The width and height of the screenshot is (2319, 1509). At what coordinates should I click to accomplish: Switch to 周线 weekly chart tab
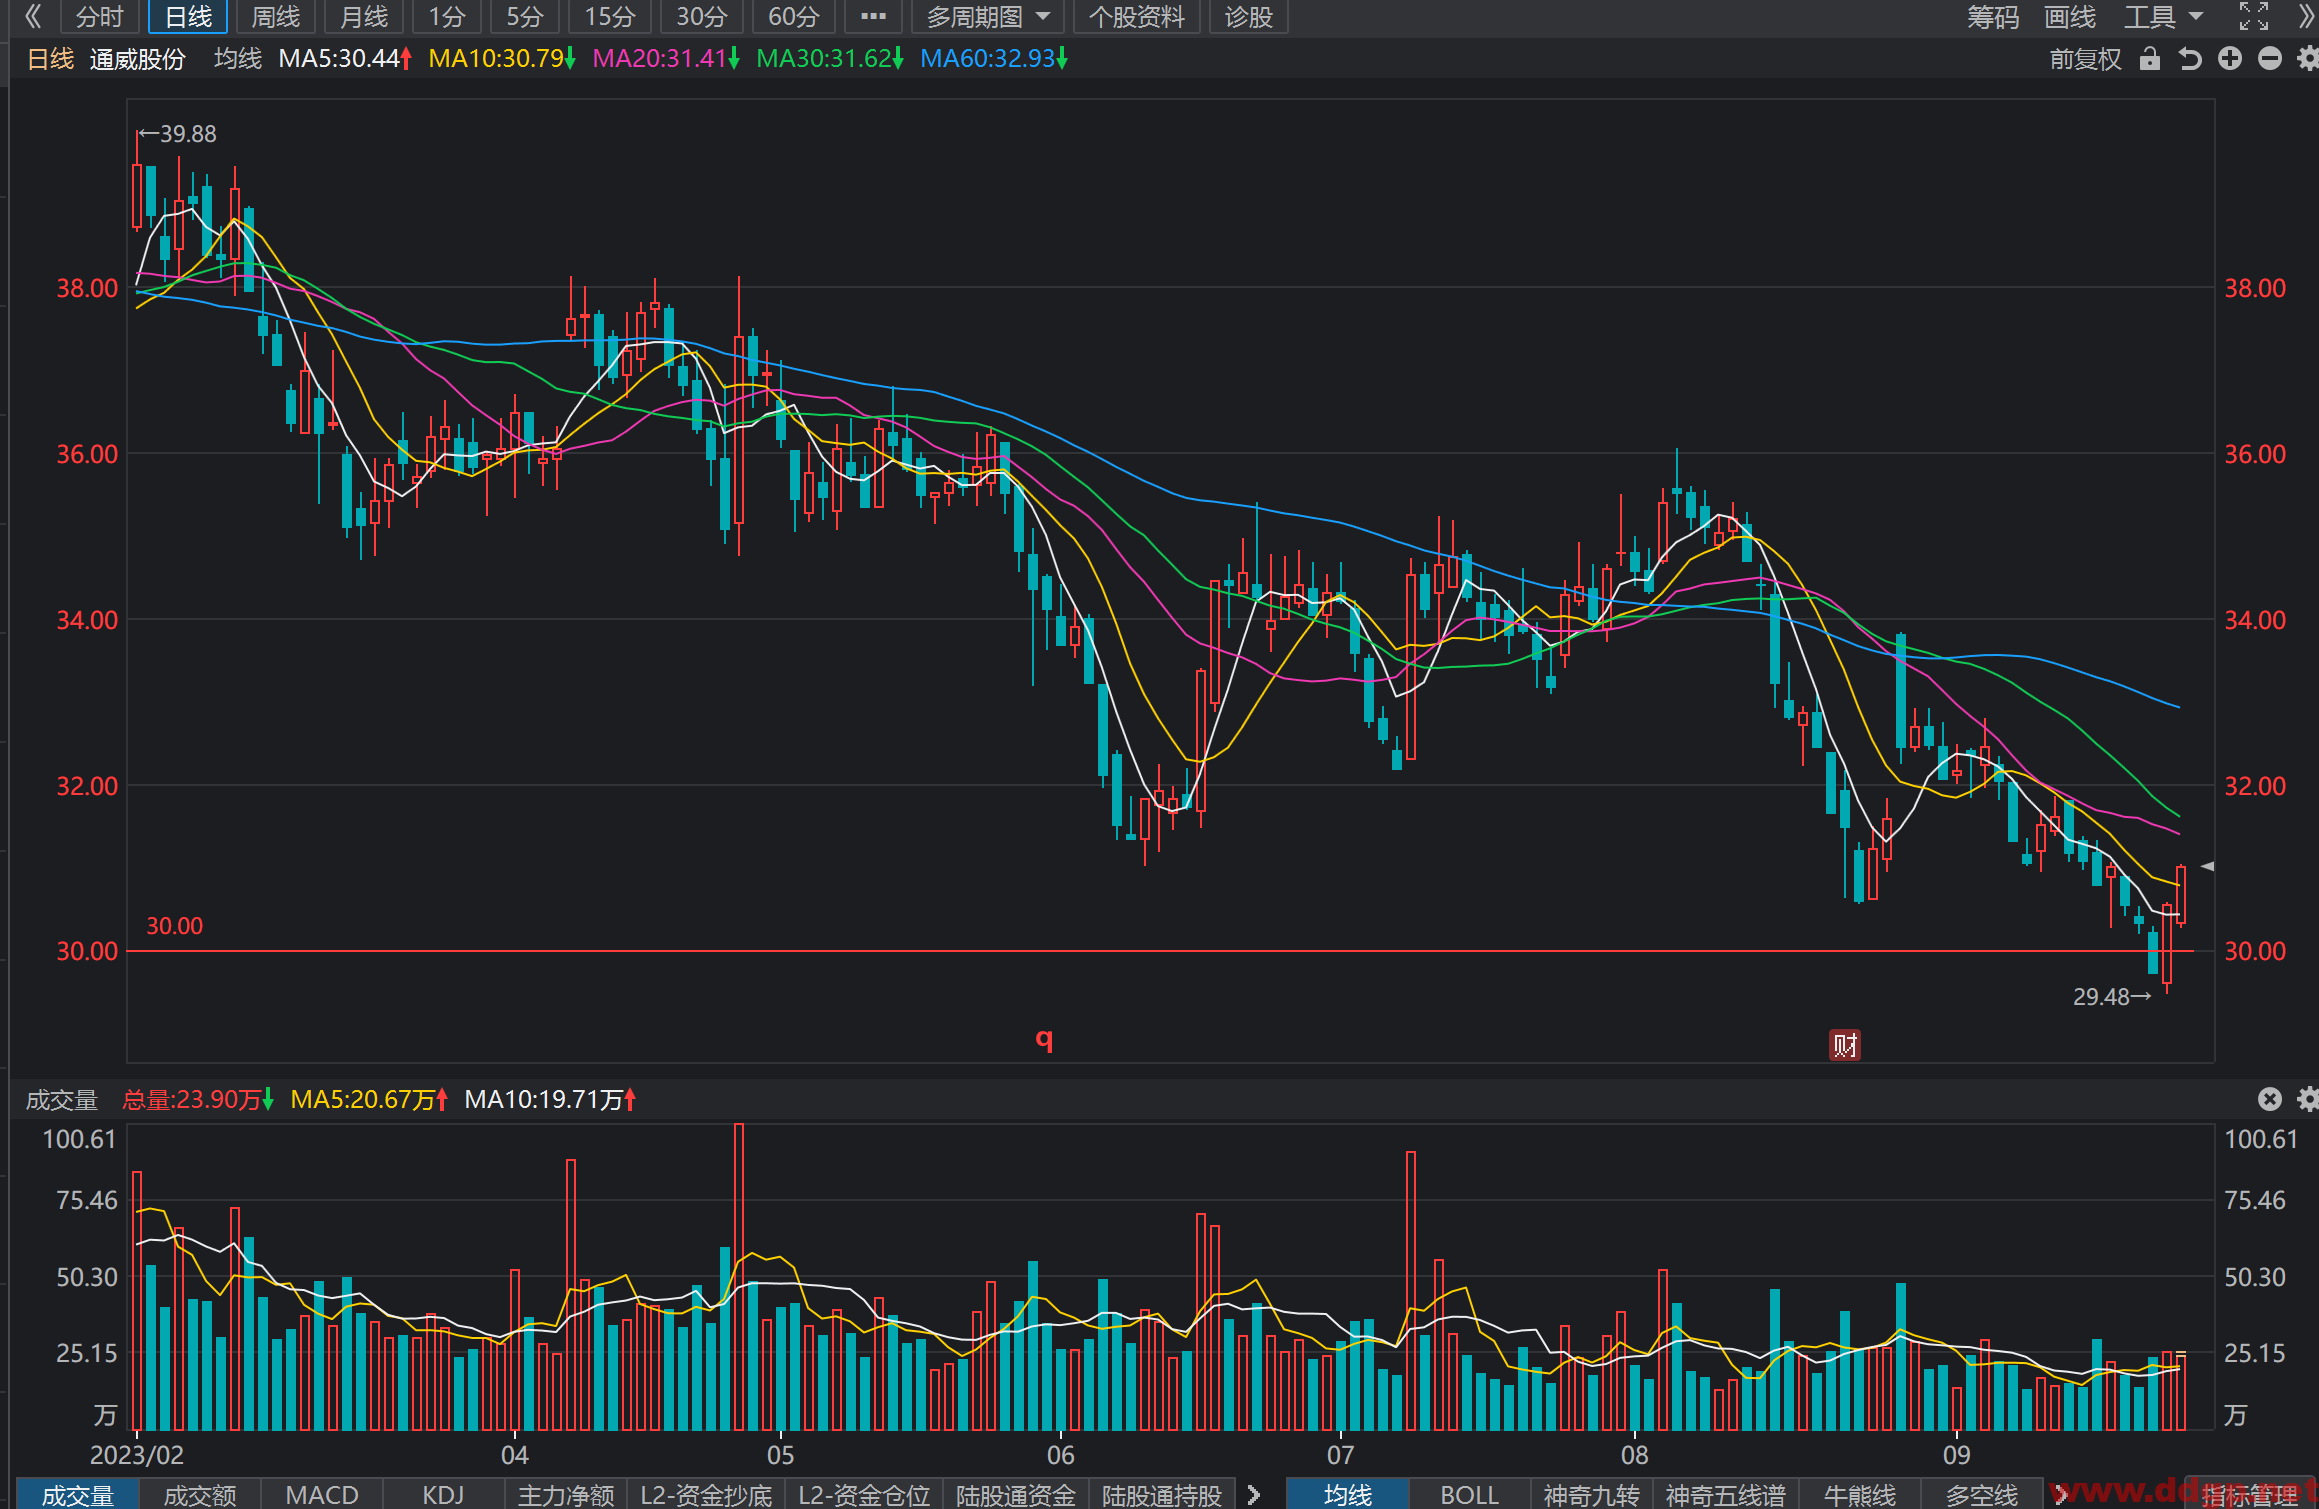pyautogui.click(x=275, y=17)
